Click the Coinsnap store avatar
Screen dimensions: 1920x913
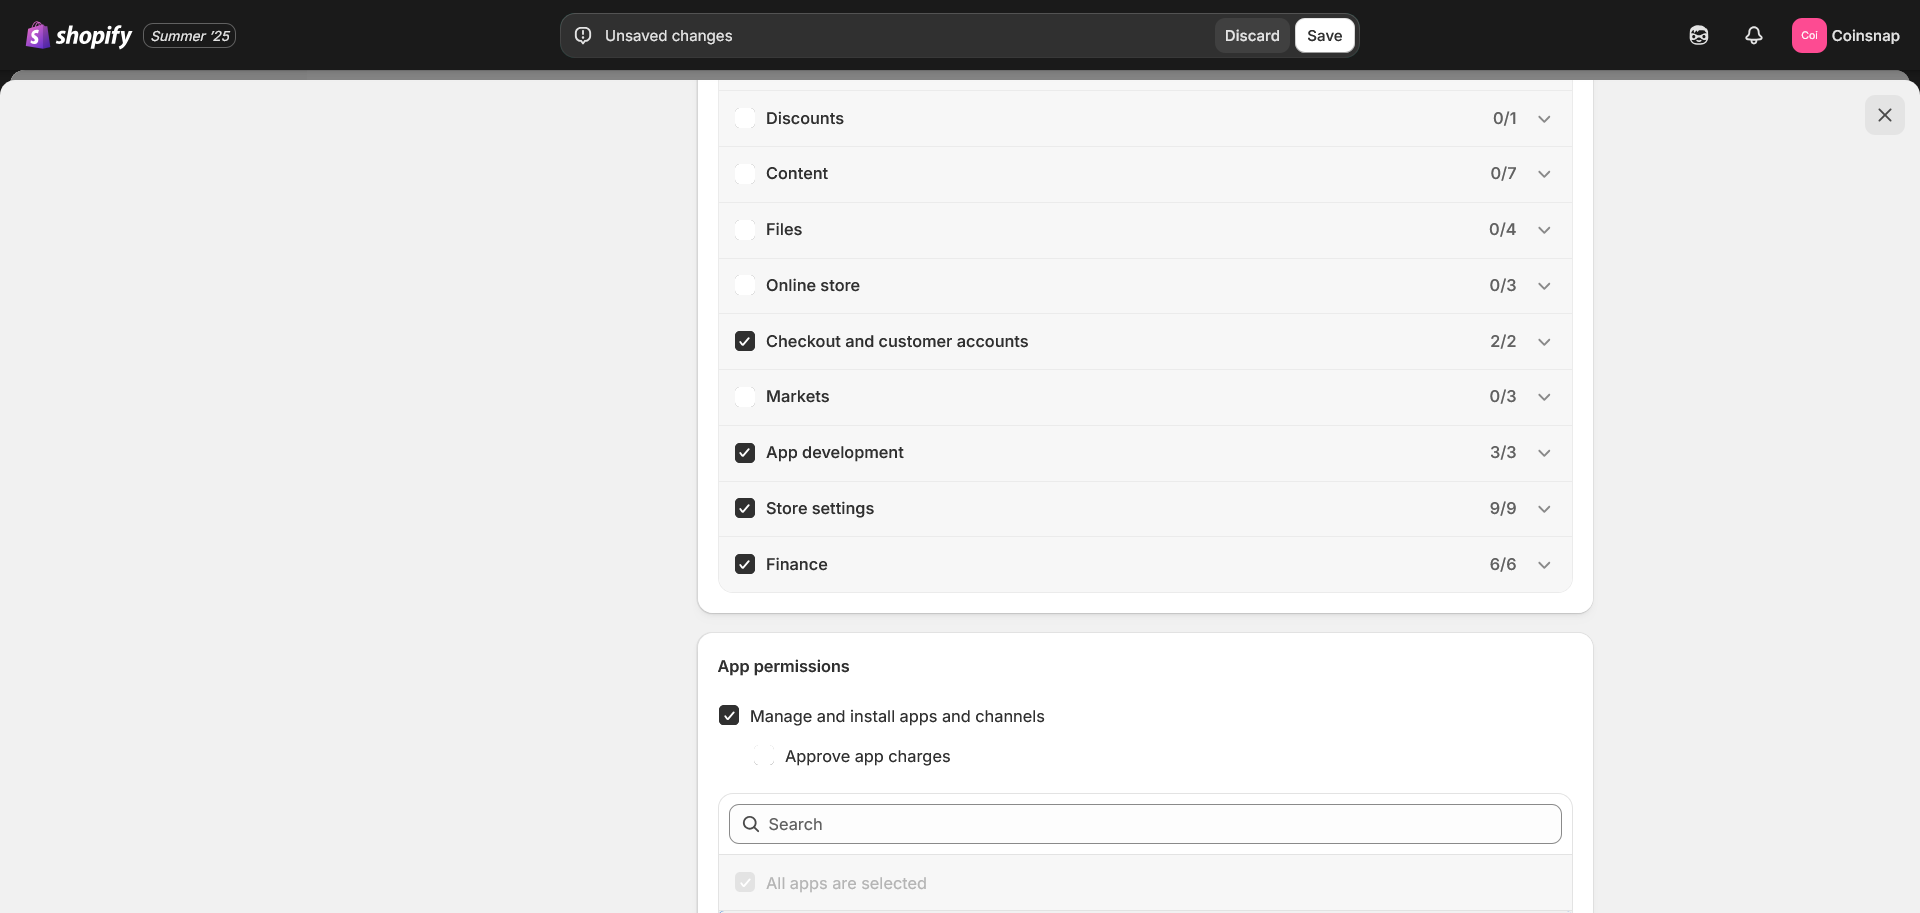(1808, 36)
